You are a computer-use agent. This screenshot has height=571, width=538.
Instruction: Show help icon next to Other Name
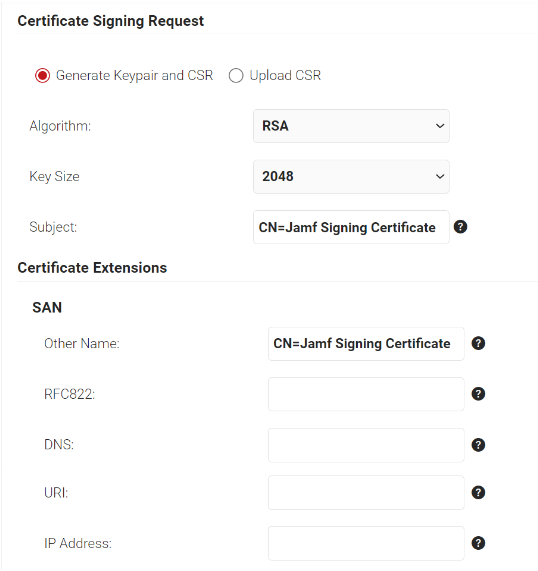click(x=478, y=343)
